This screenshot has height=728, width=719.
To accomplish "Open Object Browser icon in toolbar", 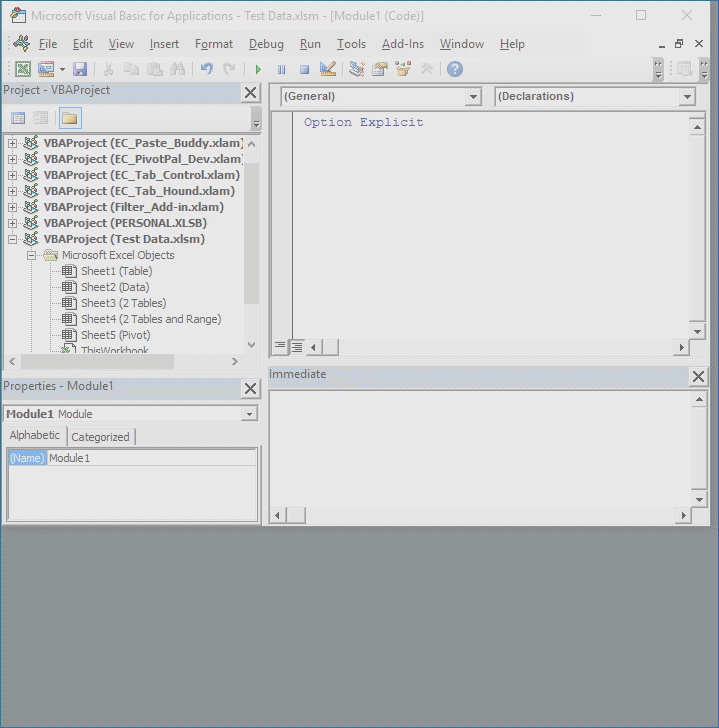I will click(403, 69).
